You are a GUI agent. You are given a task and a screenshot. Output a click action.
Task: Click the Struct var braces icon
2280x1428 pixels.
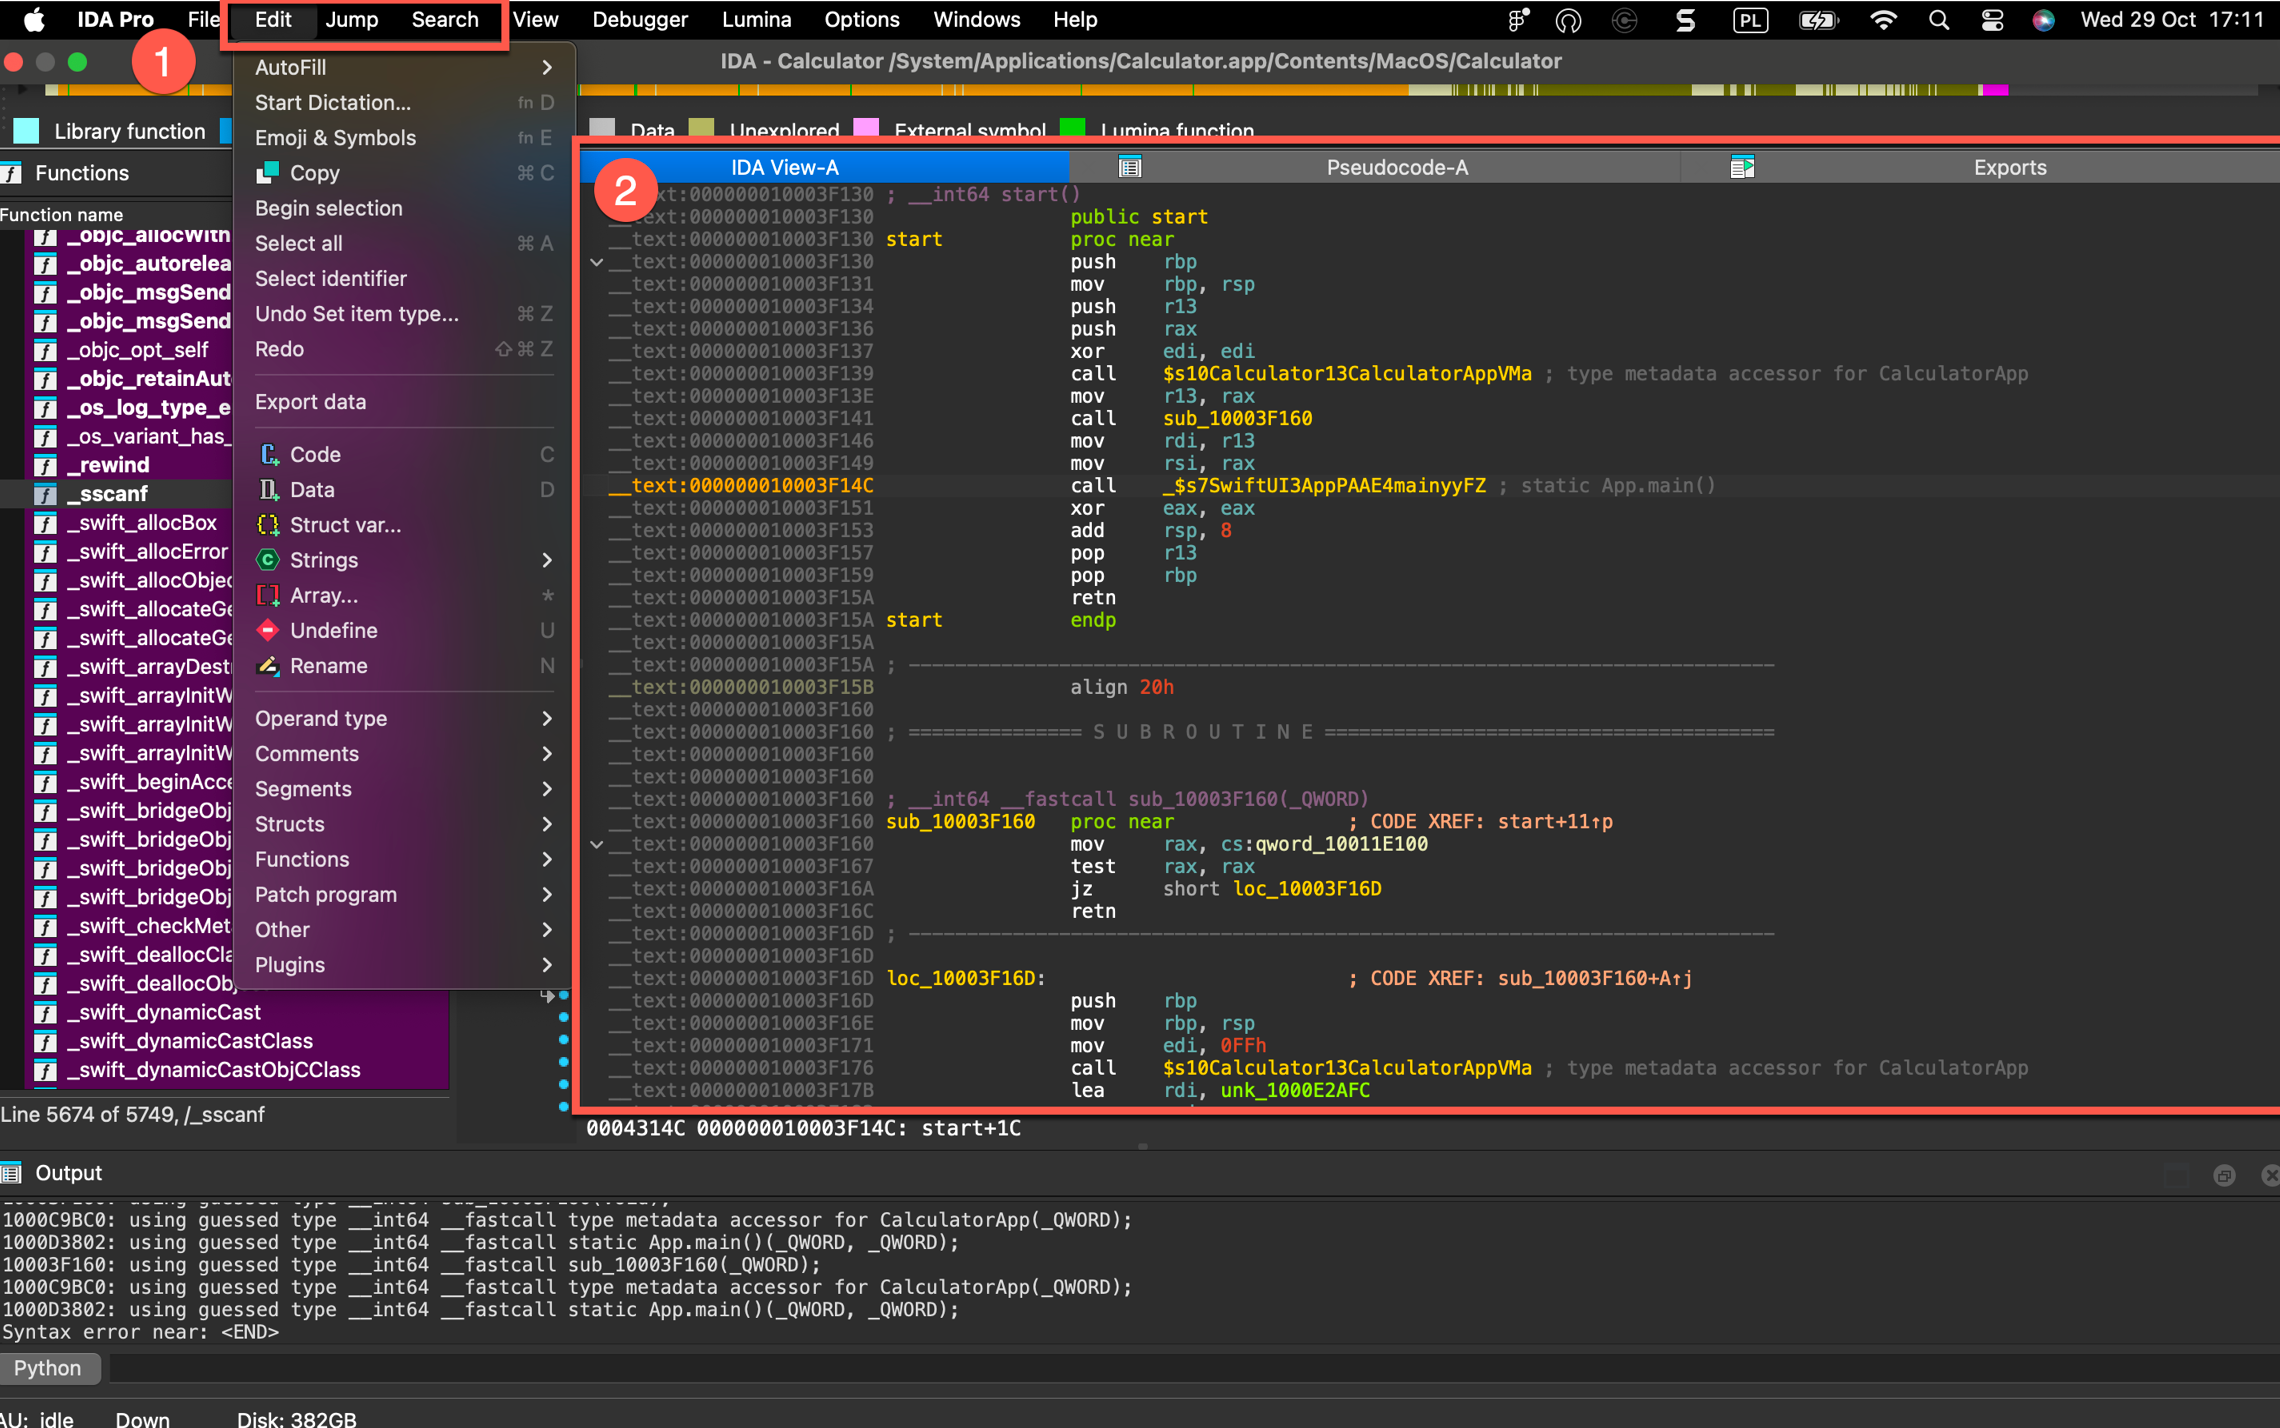(268, 524)
